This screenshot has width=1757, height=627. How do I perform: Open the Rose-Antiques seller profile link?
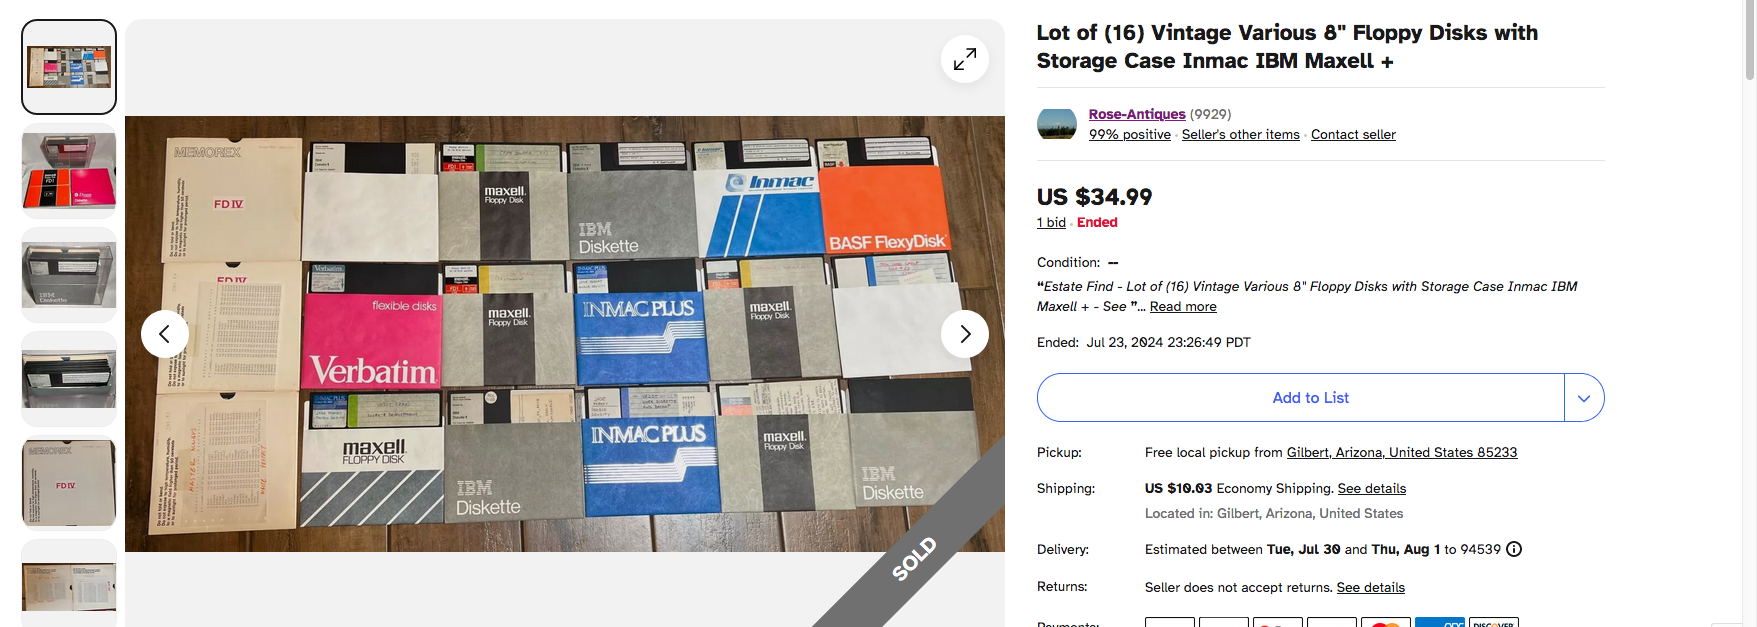tap(1137, 114)
